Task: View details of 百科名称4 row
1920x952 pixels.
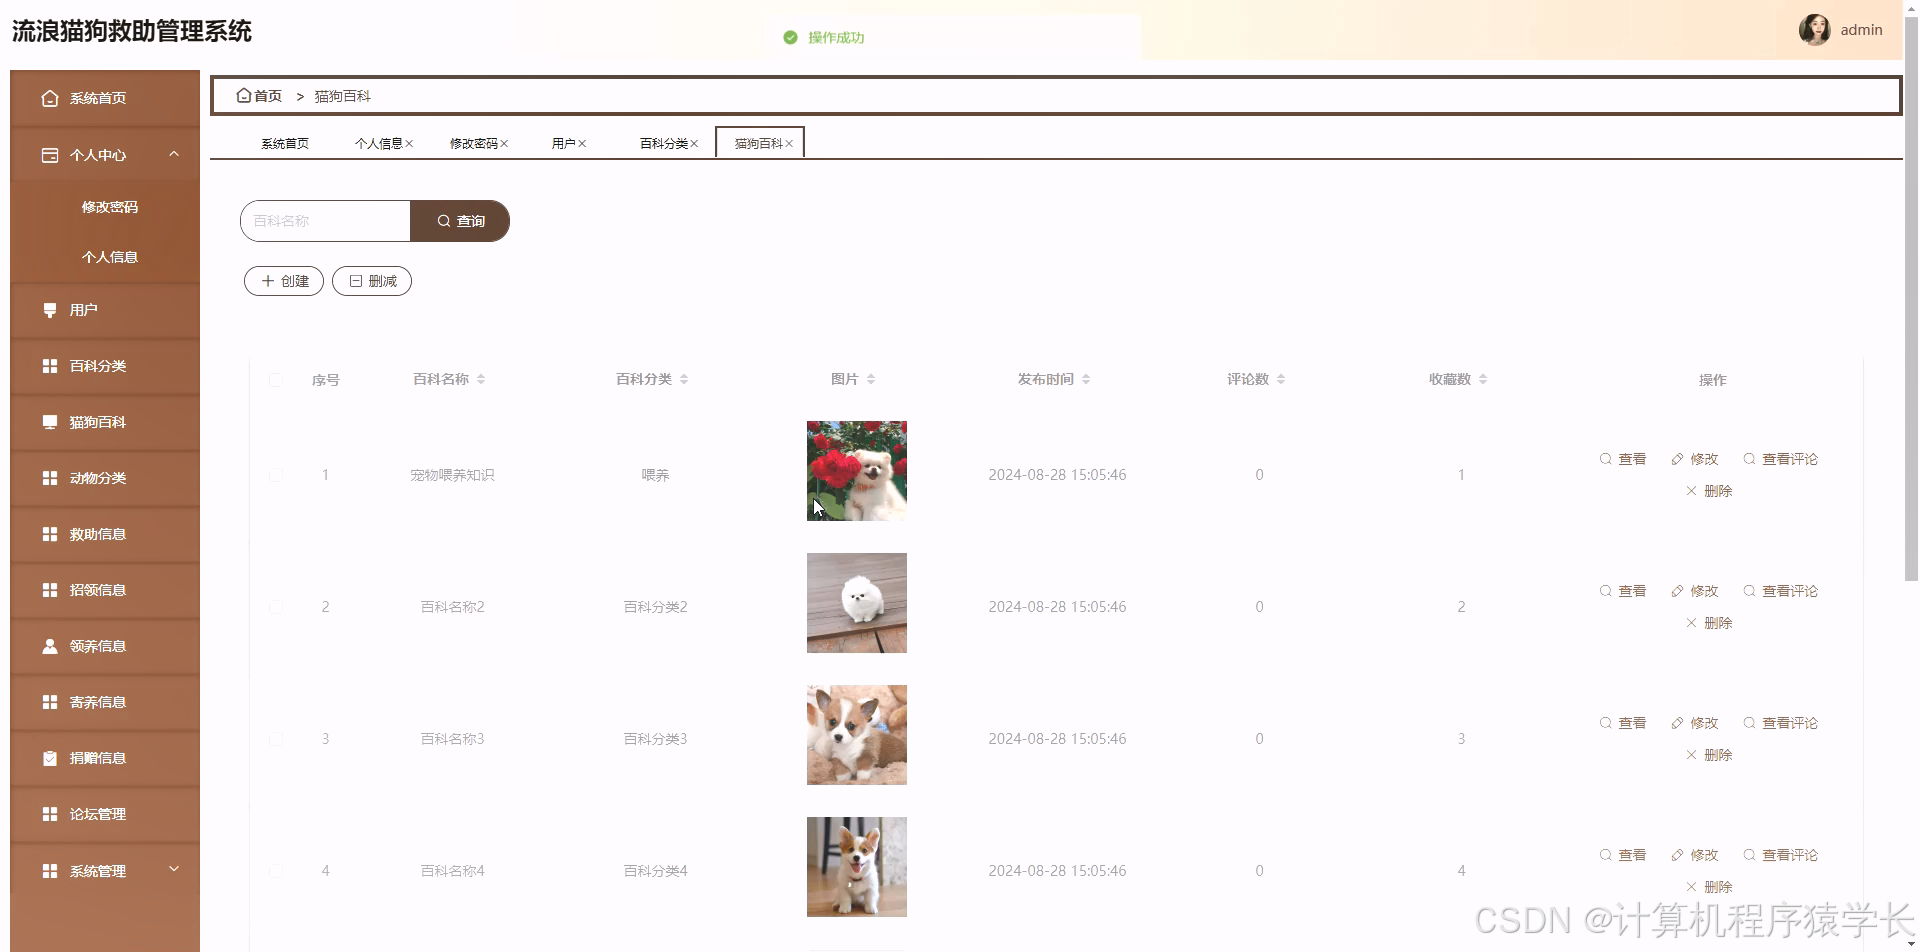Action: pyautogui.click(x=1623, y=855)
